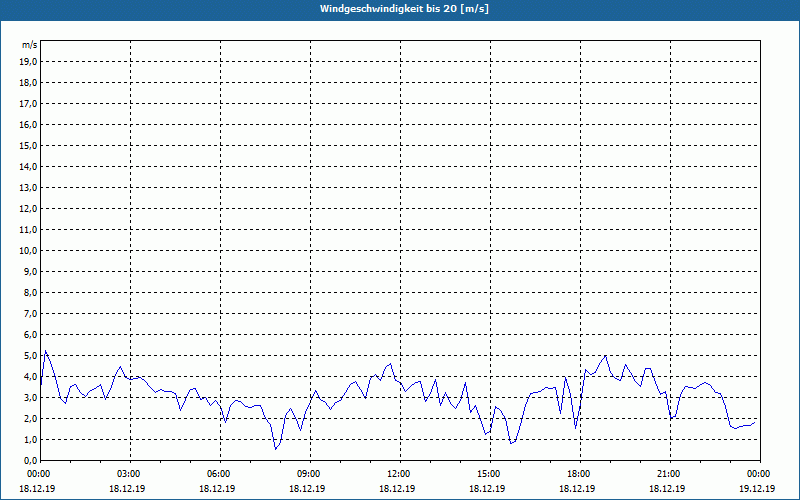The width and height of the screenshot is (800, 500).
Task: Click the 6,0 y-axis label
Action: click(x=30, y=335)
